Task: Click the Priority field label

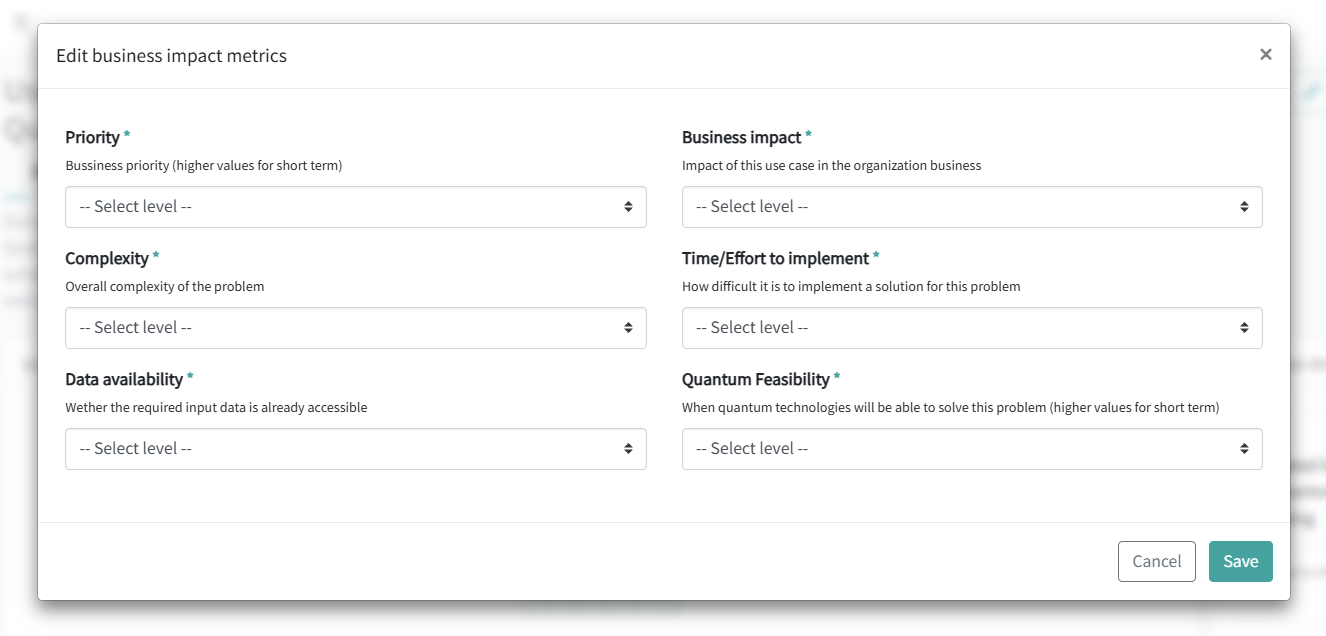Action: pyautogui.click(x=92, y=137)
